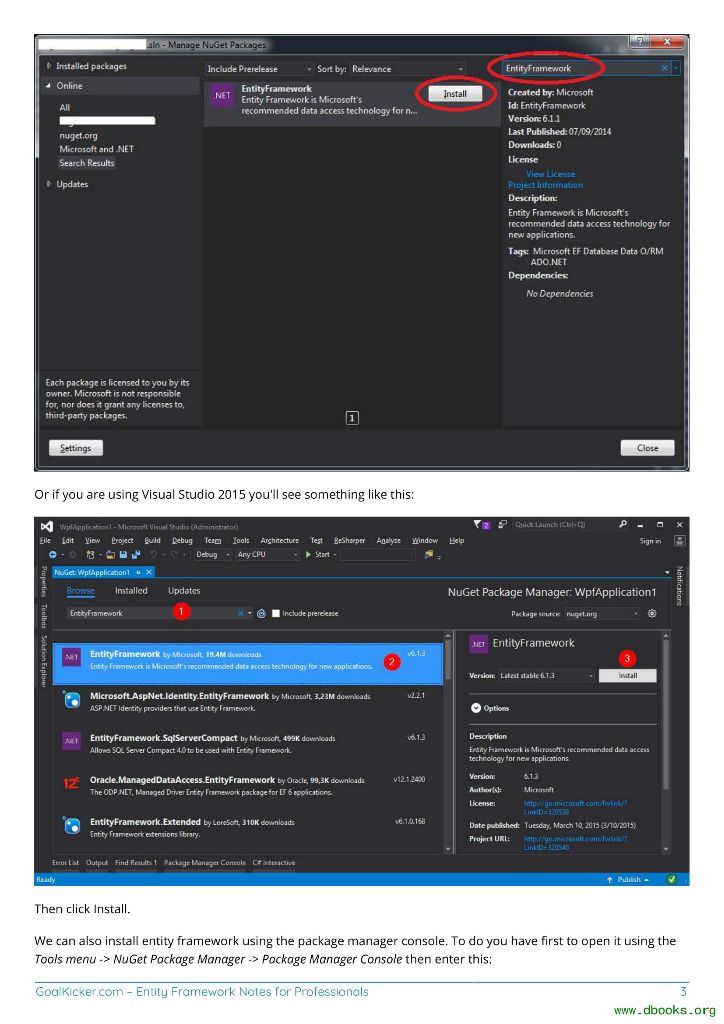This screenshot has width=724, height=1024.
Task: Click the Navigate Backward toolbar icon
Action: (x=52, y=554)
